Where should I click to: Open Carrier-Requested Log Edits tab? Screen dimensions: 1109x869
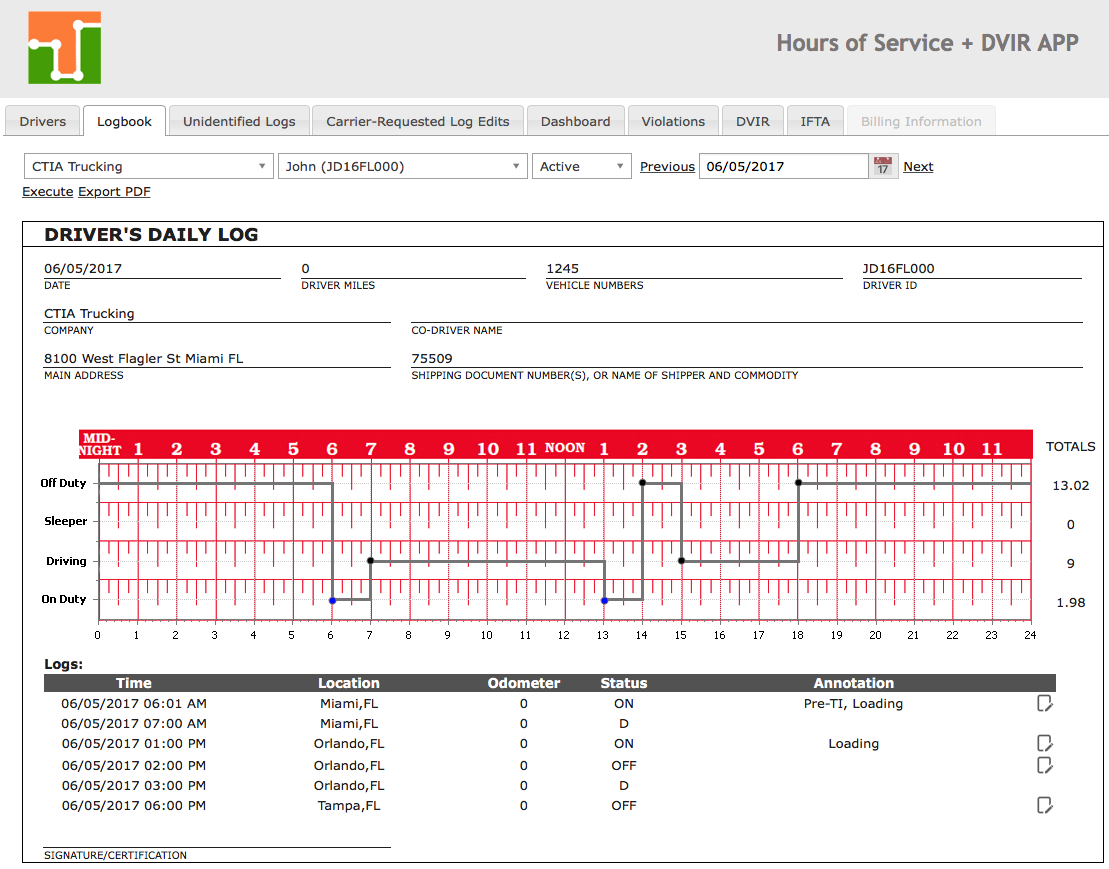coord(418,122)
